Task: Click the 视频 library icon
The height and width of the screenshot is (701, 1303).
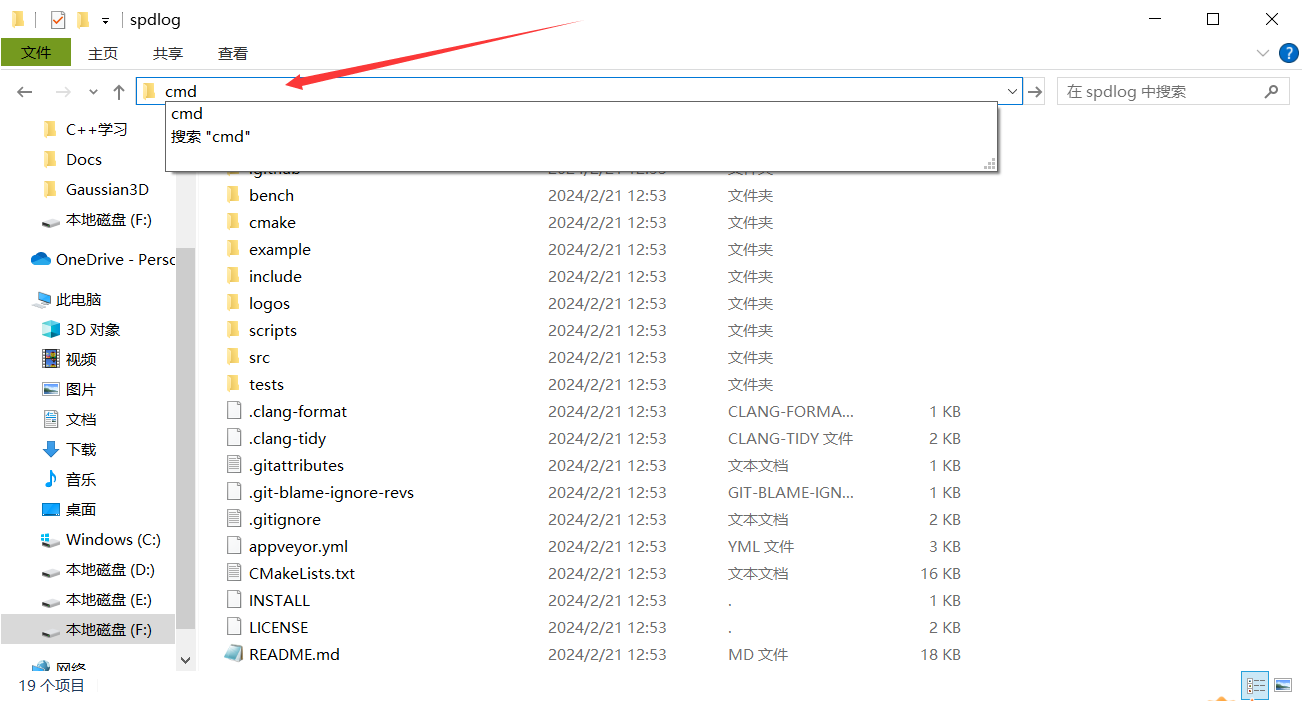Action: [51, 359]
